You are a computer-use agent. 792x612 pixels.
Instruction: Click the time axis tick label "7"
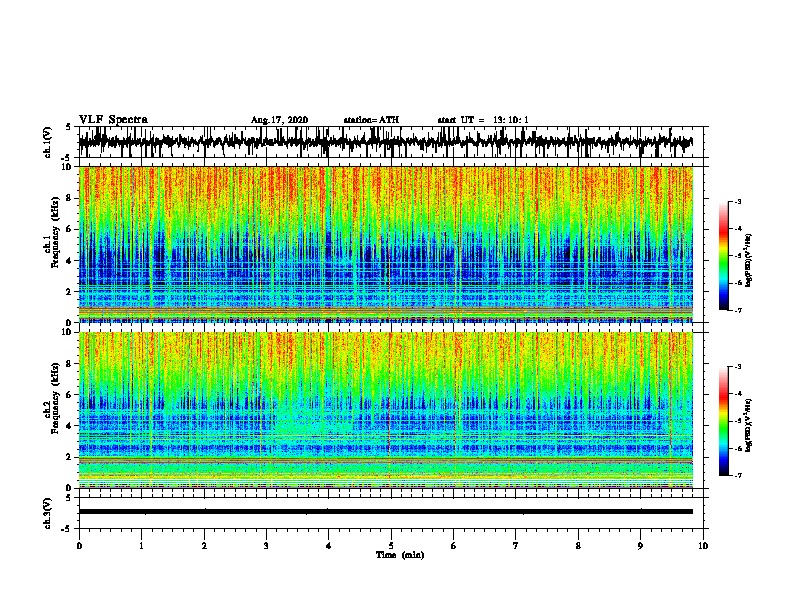[x=516, y=546]
